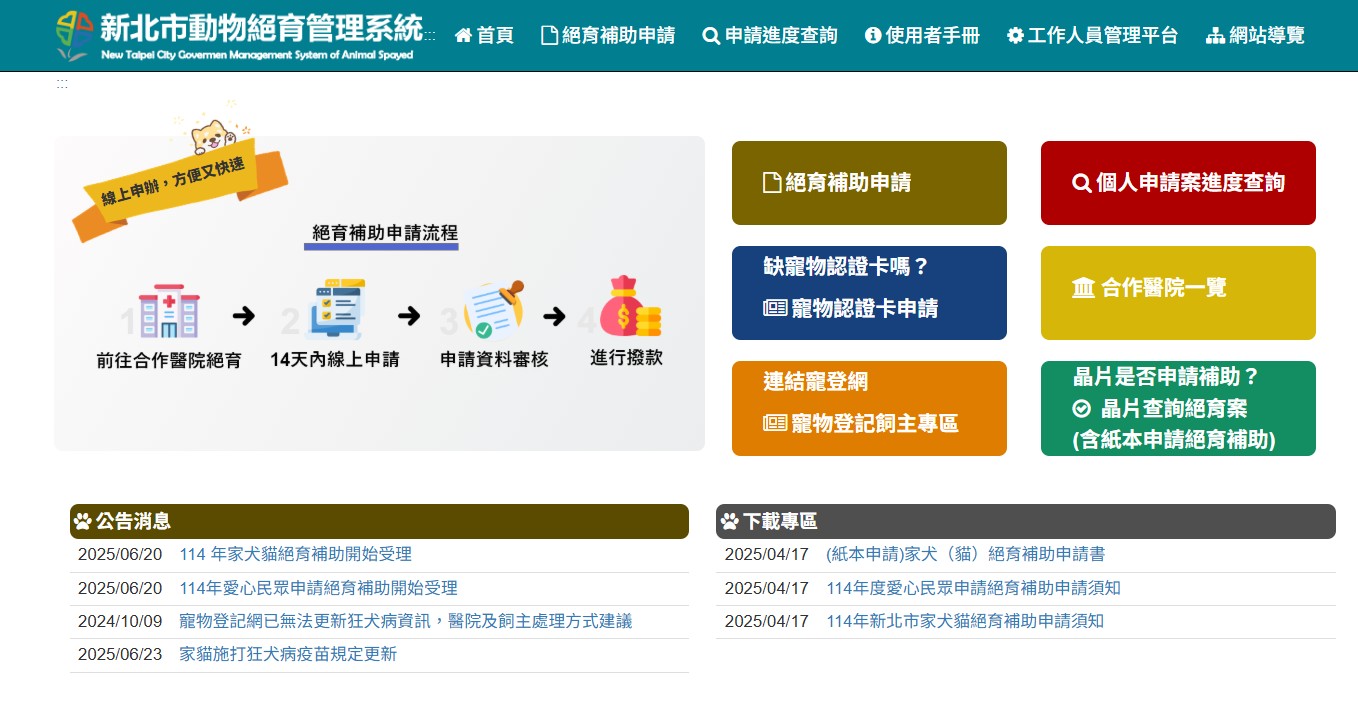1358x706 pixels.
Task: Open announcement 114 年家犬貓絕育補助開始受理
Action: (x=295, y=554)
